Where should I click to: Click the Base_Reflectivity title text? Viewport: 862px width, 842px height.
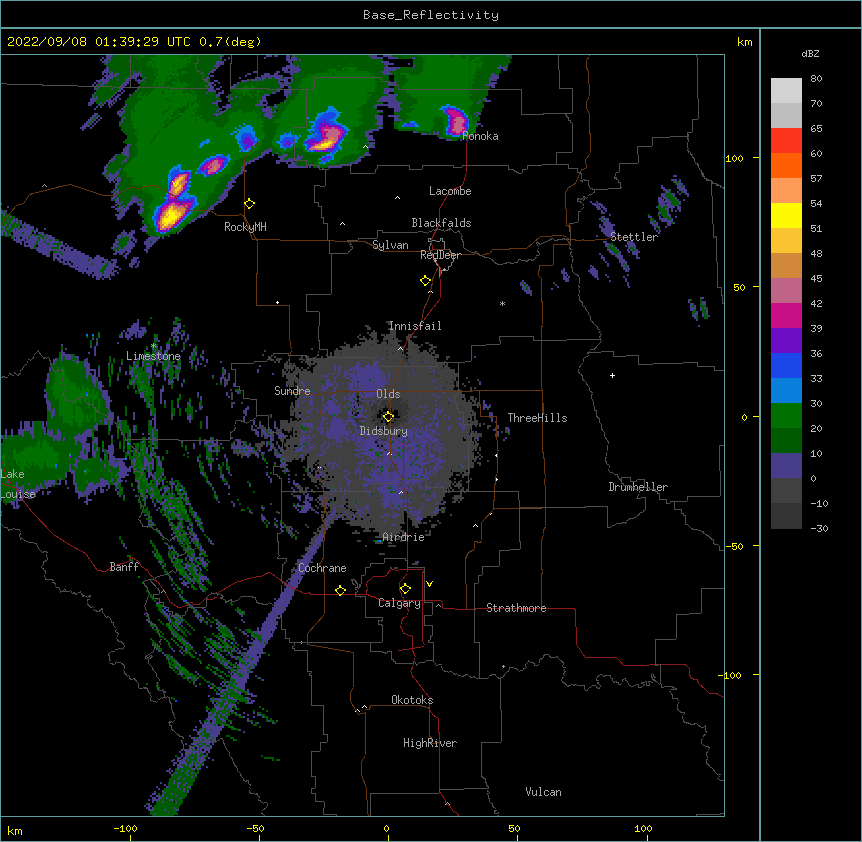pos(431,15)
